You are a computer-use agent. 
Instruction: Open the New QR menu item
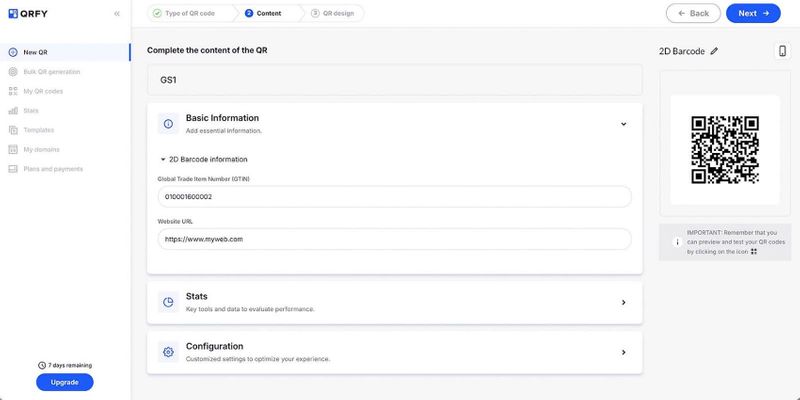point(65,52)
